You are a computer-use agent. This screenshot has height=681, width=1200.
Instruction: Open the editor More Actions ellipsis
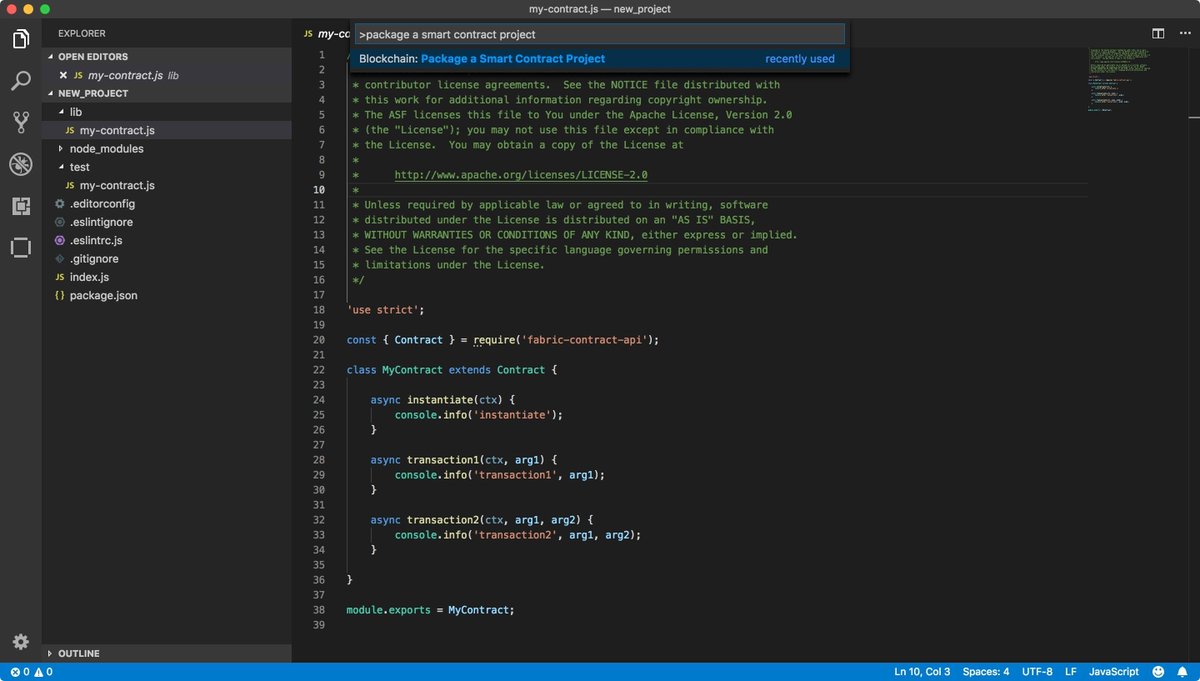pyautogui.click(x=1183, y=34)
